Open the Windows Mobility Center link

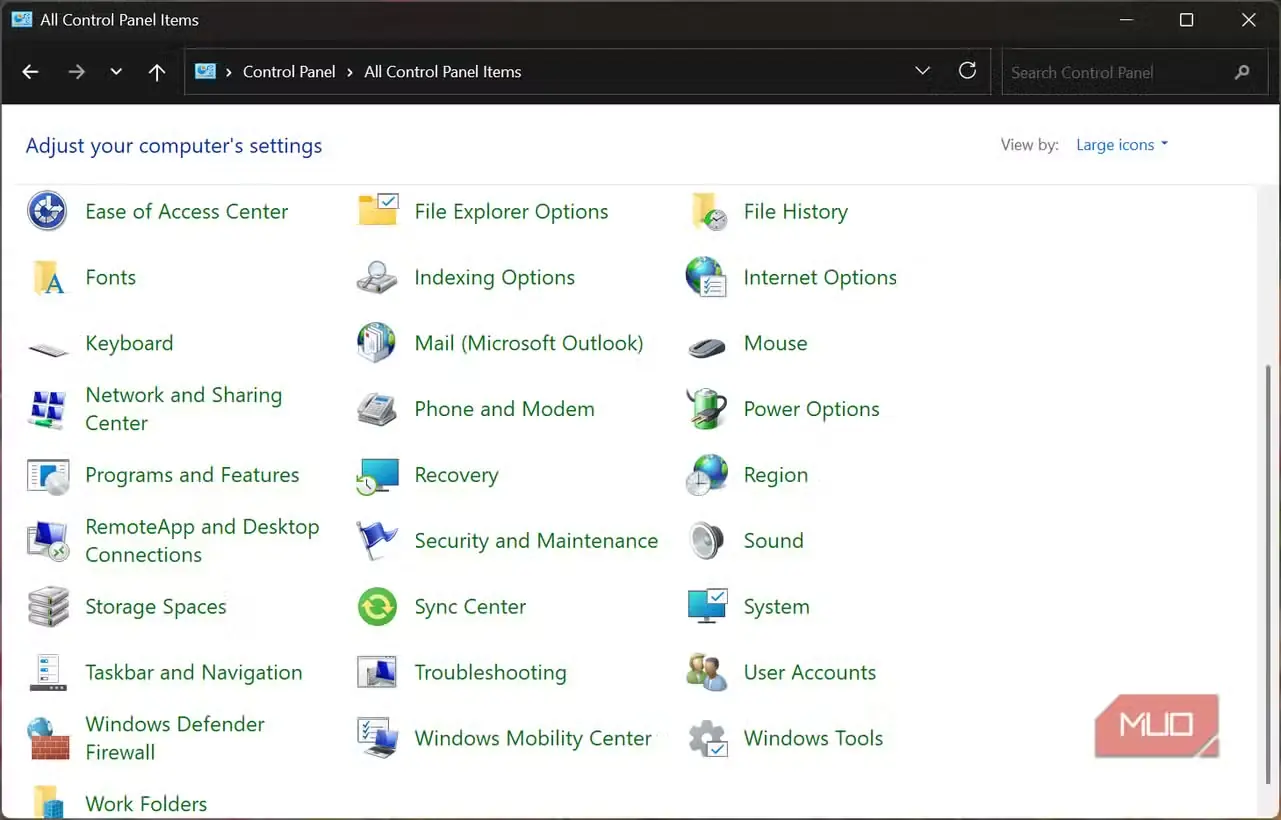coord(533,739)
